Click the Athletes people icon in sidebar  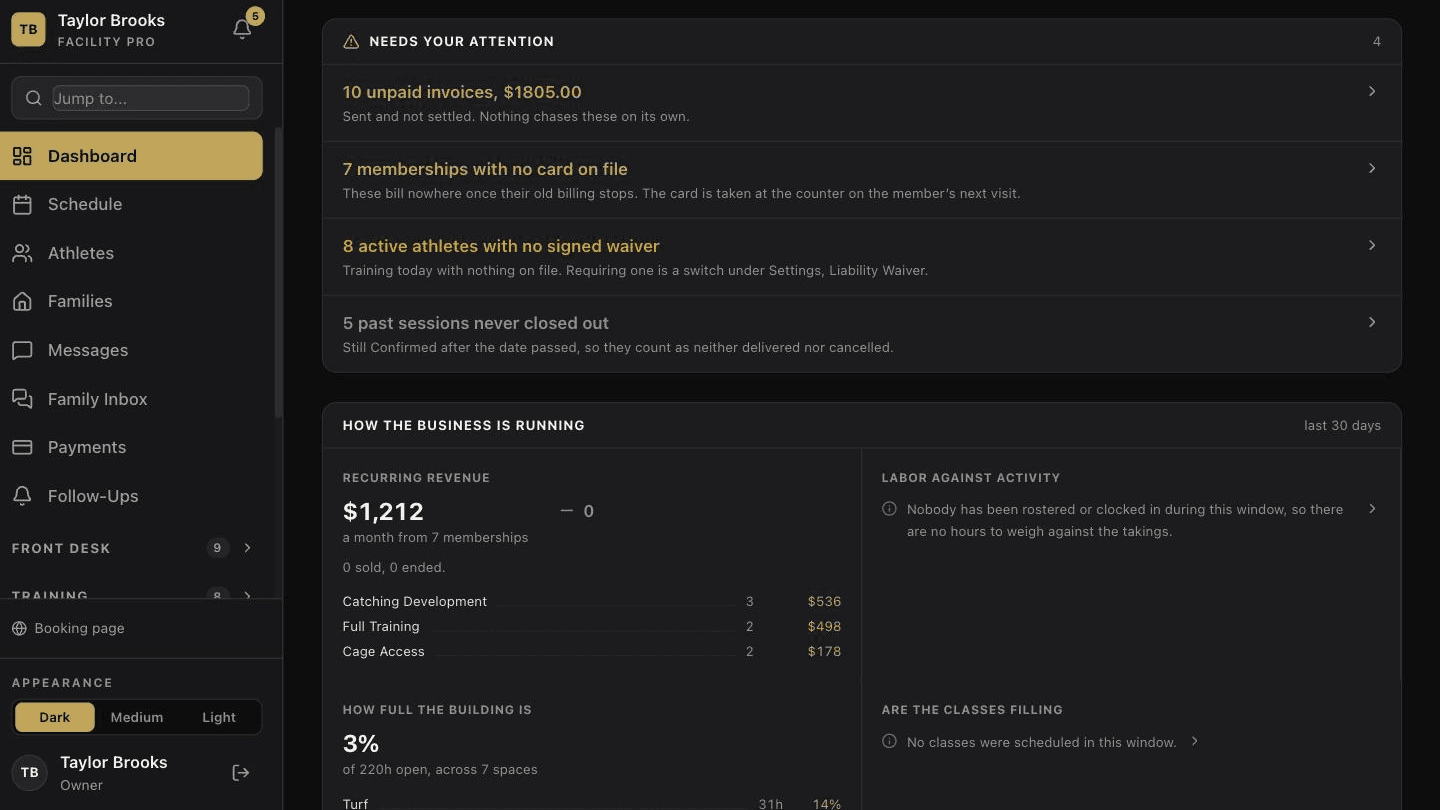[x=22, y=253]
